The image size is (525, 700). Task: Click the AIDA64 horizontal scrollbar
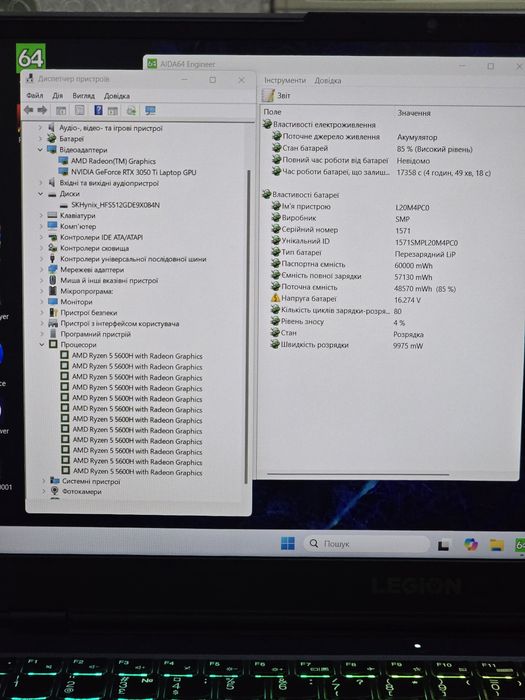[x=358, y=474]
